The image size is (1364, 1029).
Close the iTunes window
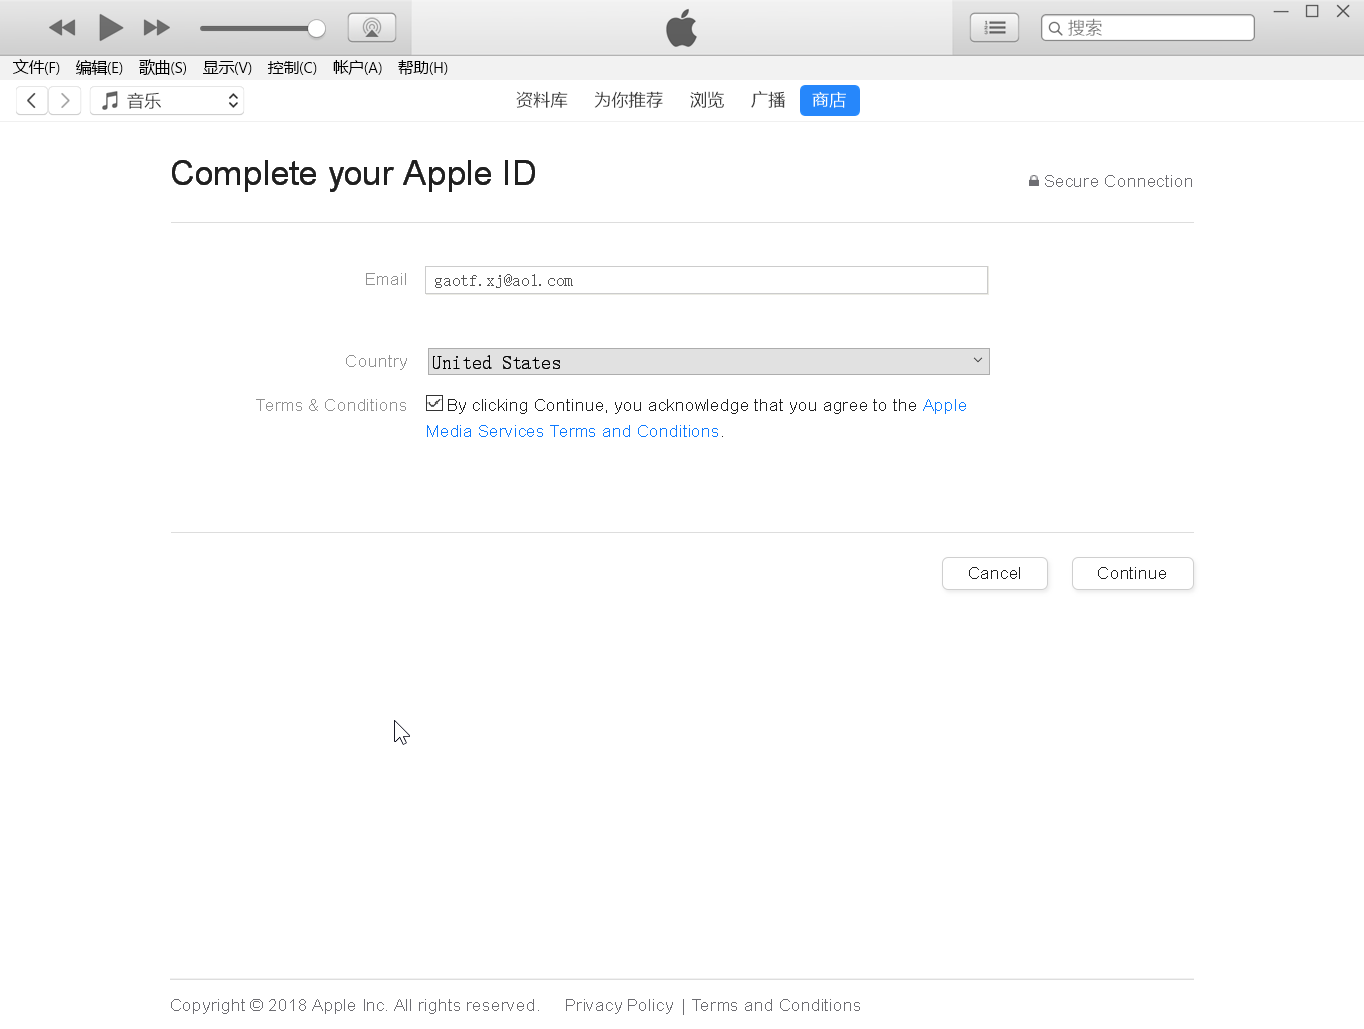(x=1343, y=11)
